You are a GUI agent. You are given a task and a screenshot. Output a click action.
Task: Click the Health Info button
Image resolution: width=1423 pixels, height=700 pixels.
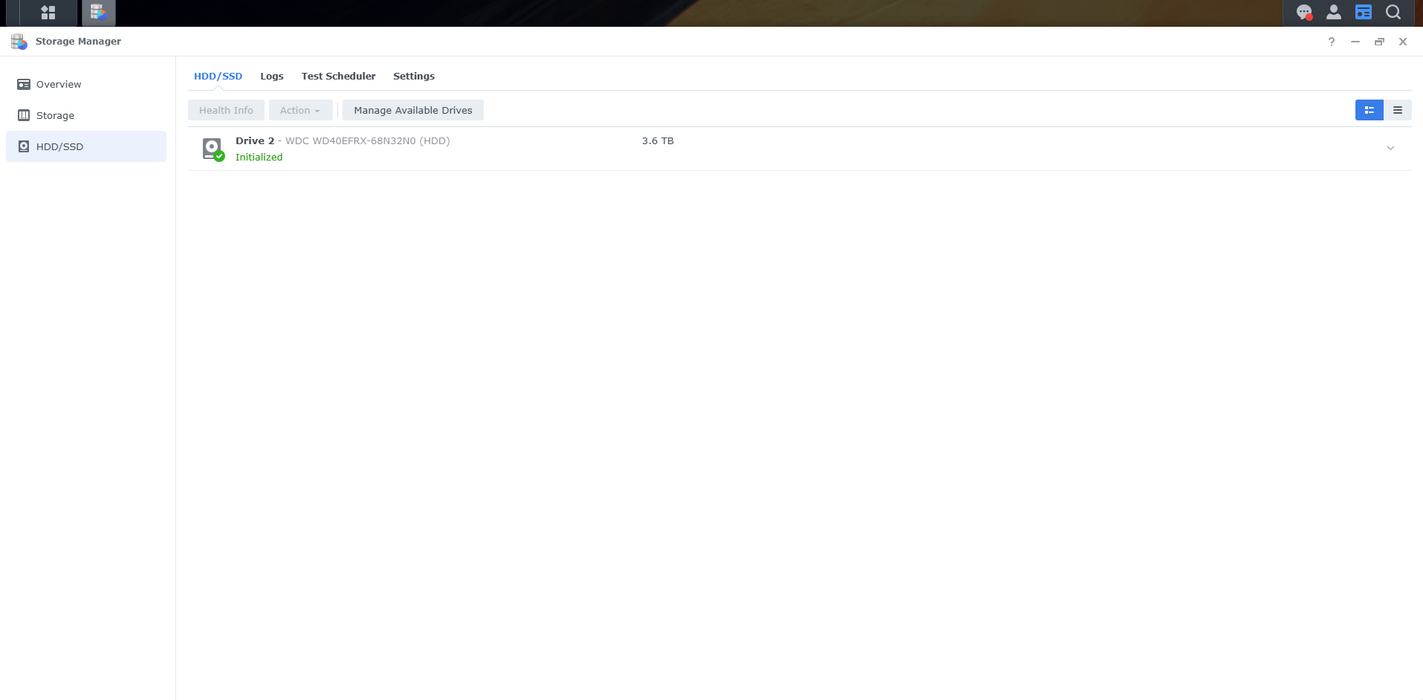point(226,110)
